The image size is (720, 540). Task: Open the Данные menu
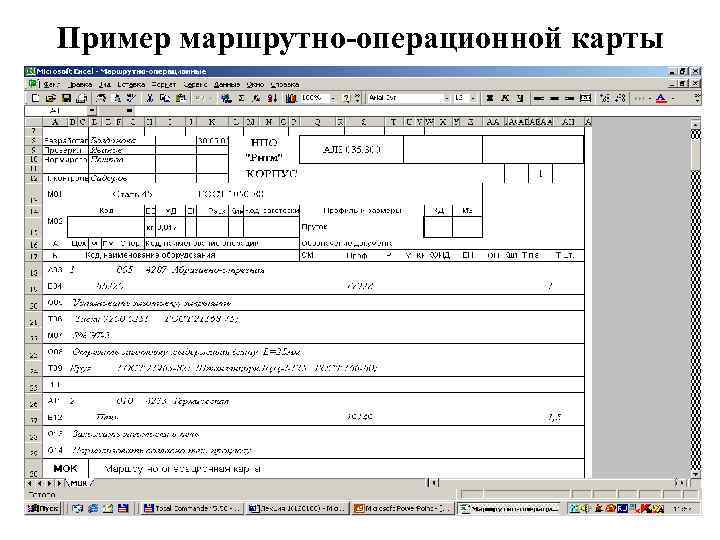pyautogui.click(x=227, y=85)
